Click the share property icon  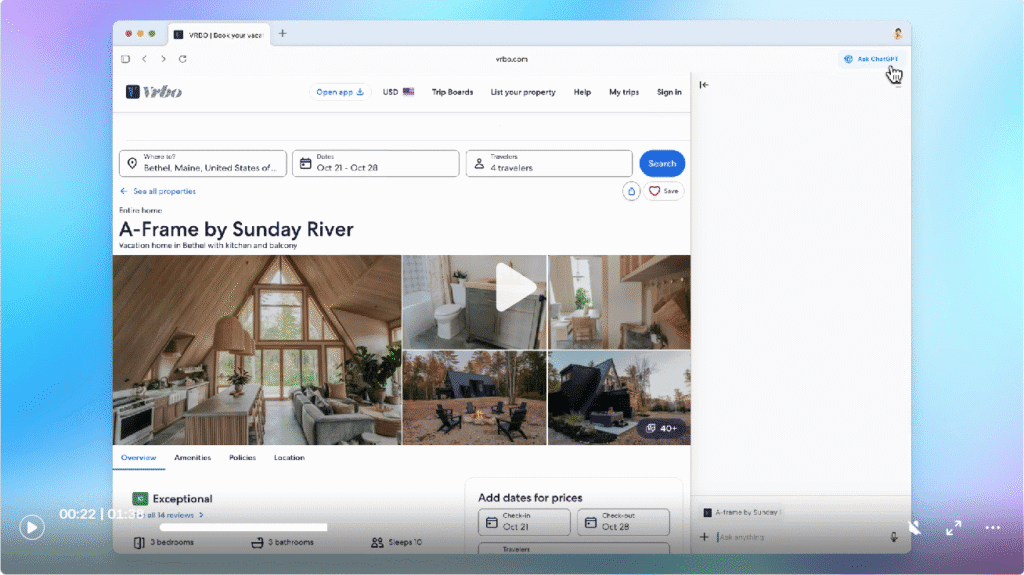(631, 191)
